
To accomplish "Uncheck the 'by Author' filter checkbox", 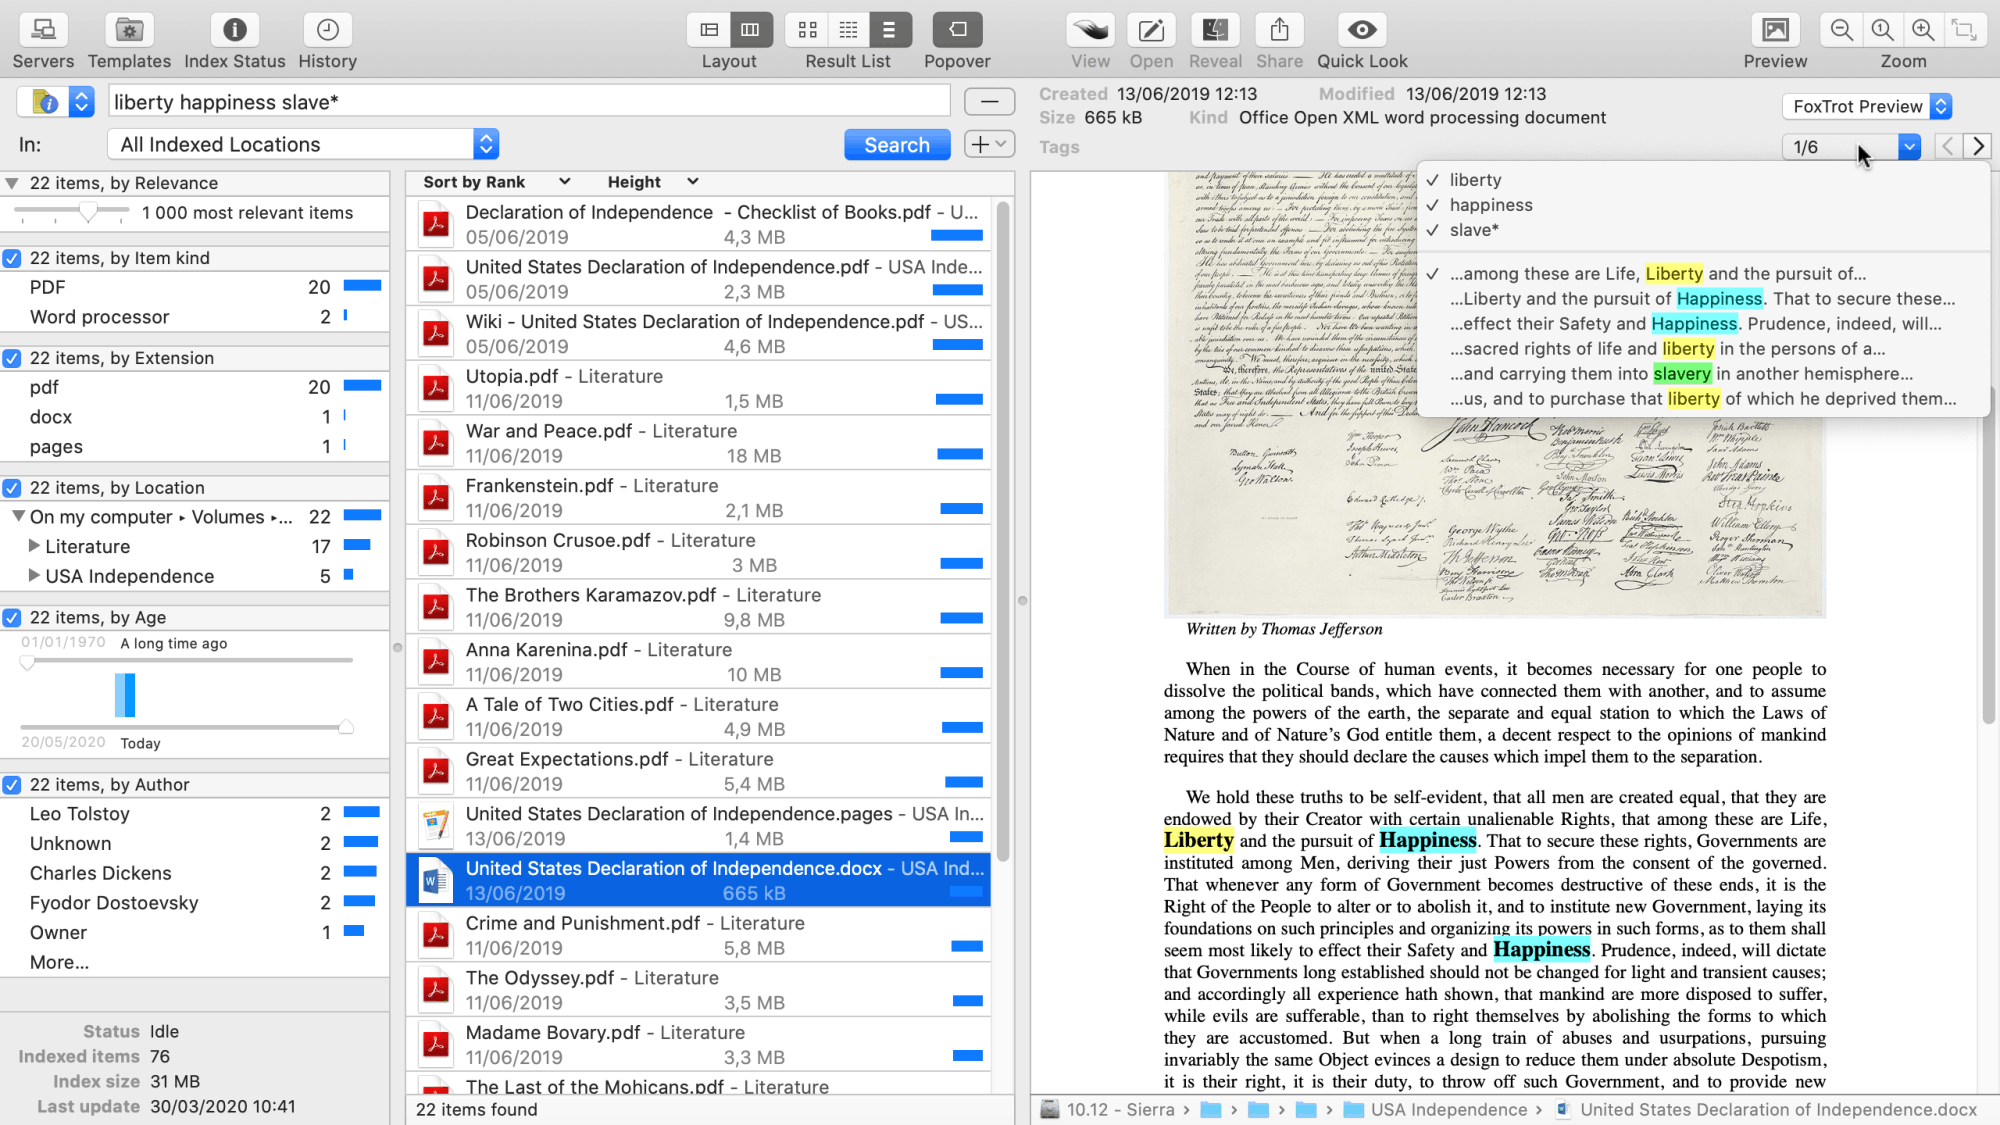I will (12, 785).
